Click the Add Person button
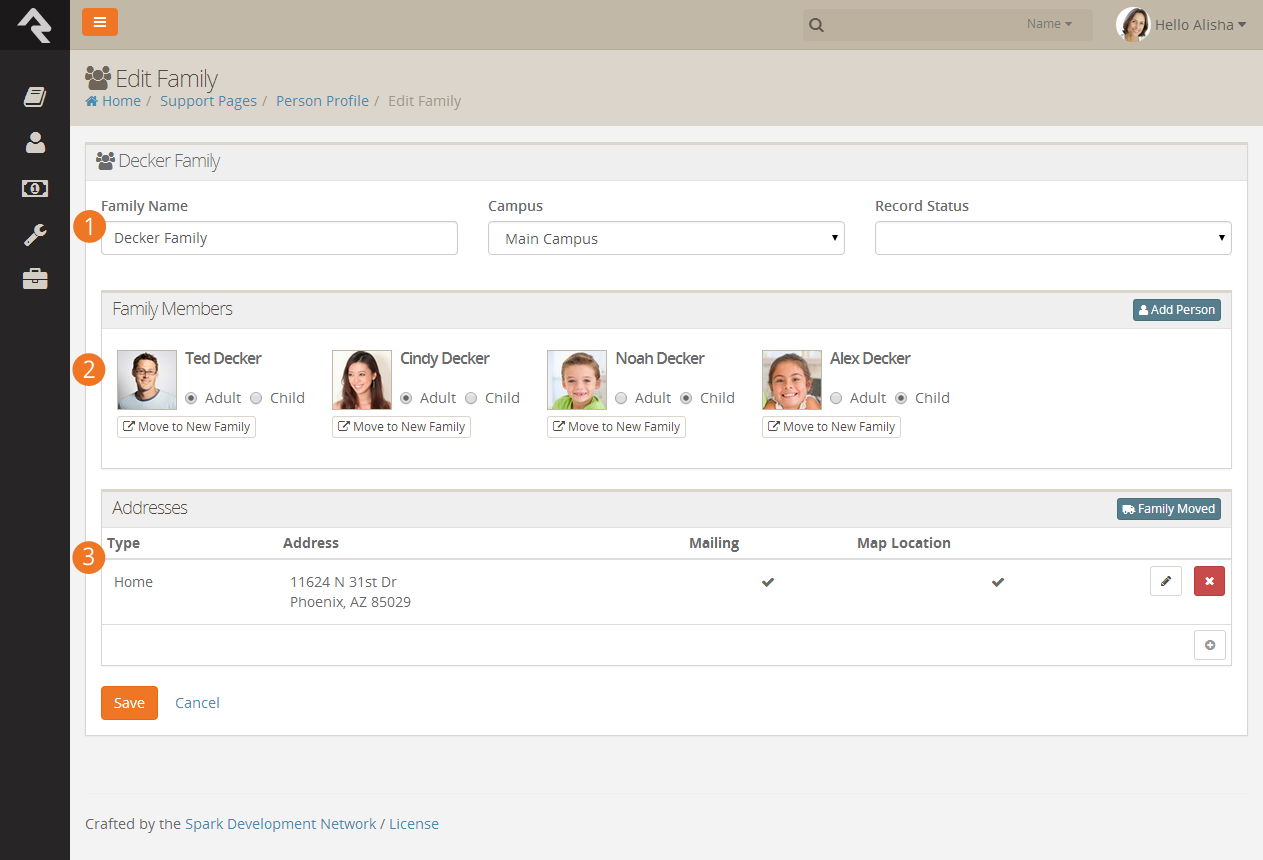The height and width of the screenshot is (860, 1263). click(1177, 310)
